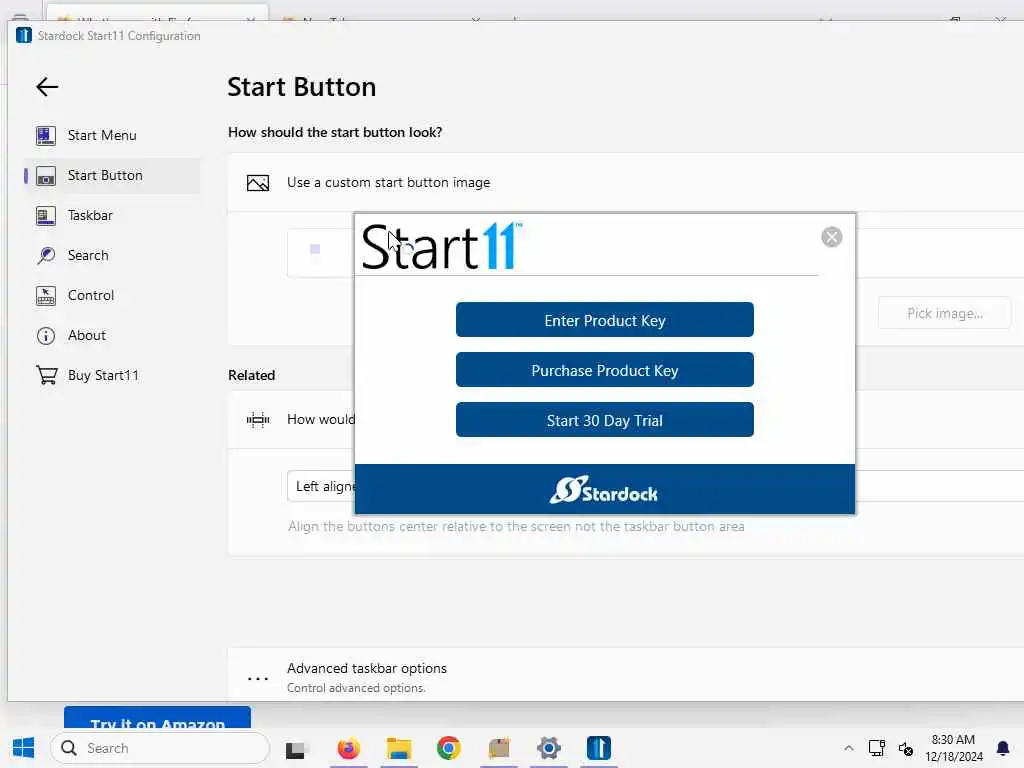The image size is (1024, 768).
Task: Click the Taskbar sidebar icon
Action: coord(46,216)
